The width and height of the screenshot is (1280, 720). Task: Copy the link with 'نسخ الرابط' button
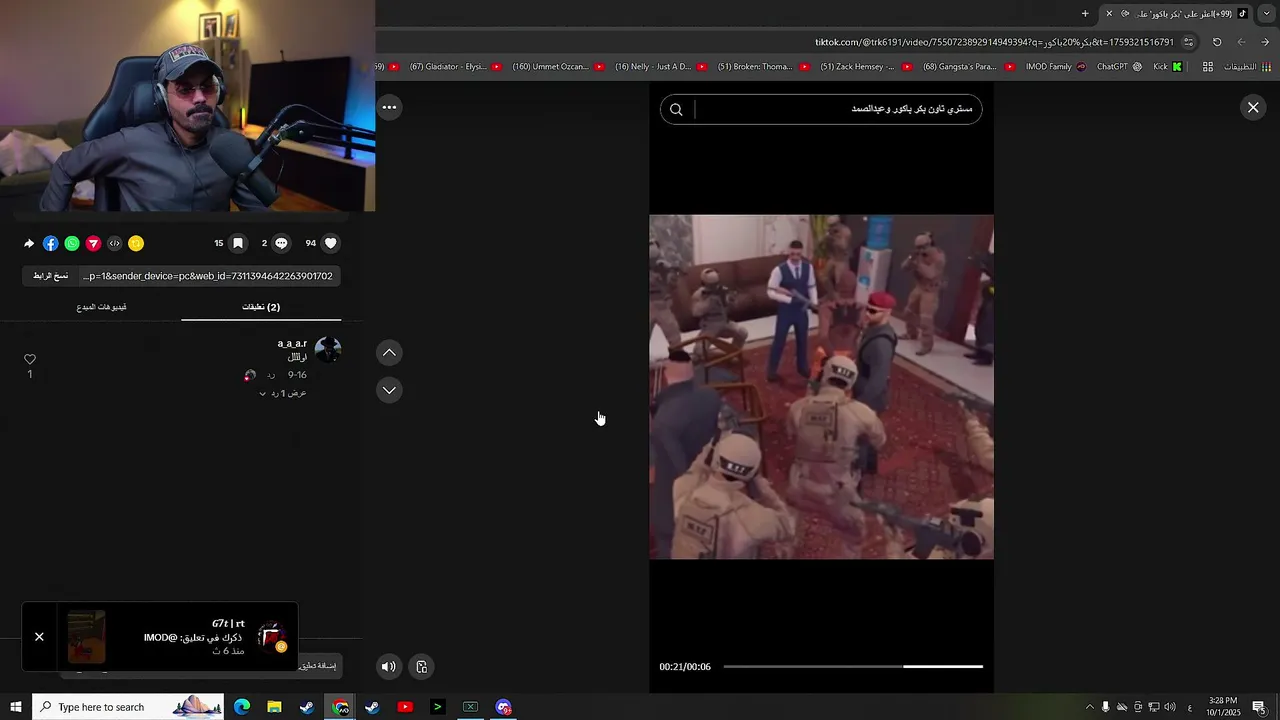(50, 276)
